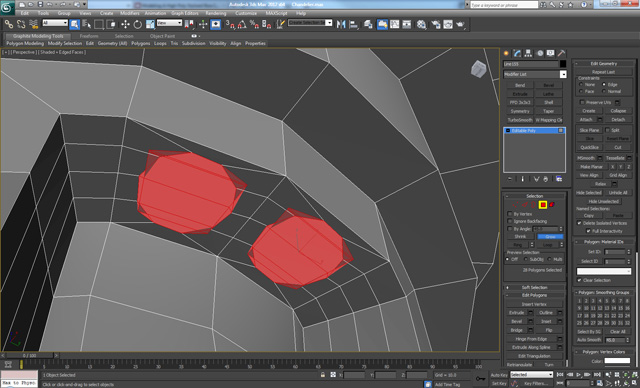The height and width of the screenshot is (388, 640).
Task: Open the Motion command panel tab
Action: (x=540, y=53)
